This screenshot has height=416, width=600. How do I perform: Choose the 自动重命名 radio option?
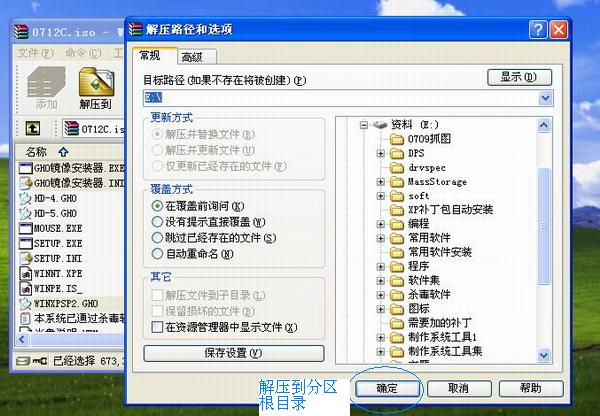157,254
